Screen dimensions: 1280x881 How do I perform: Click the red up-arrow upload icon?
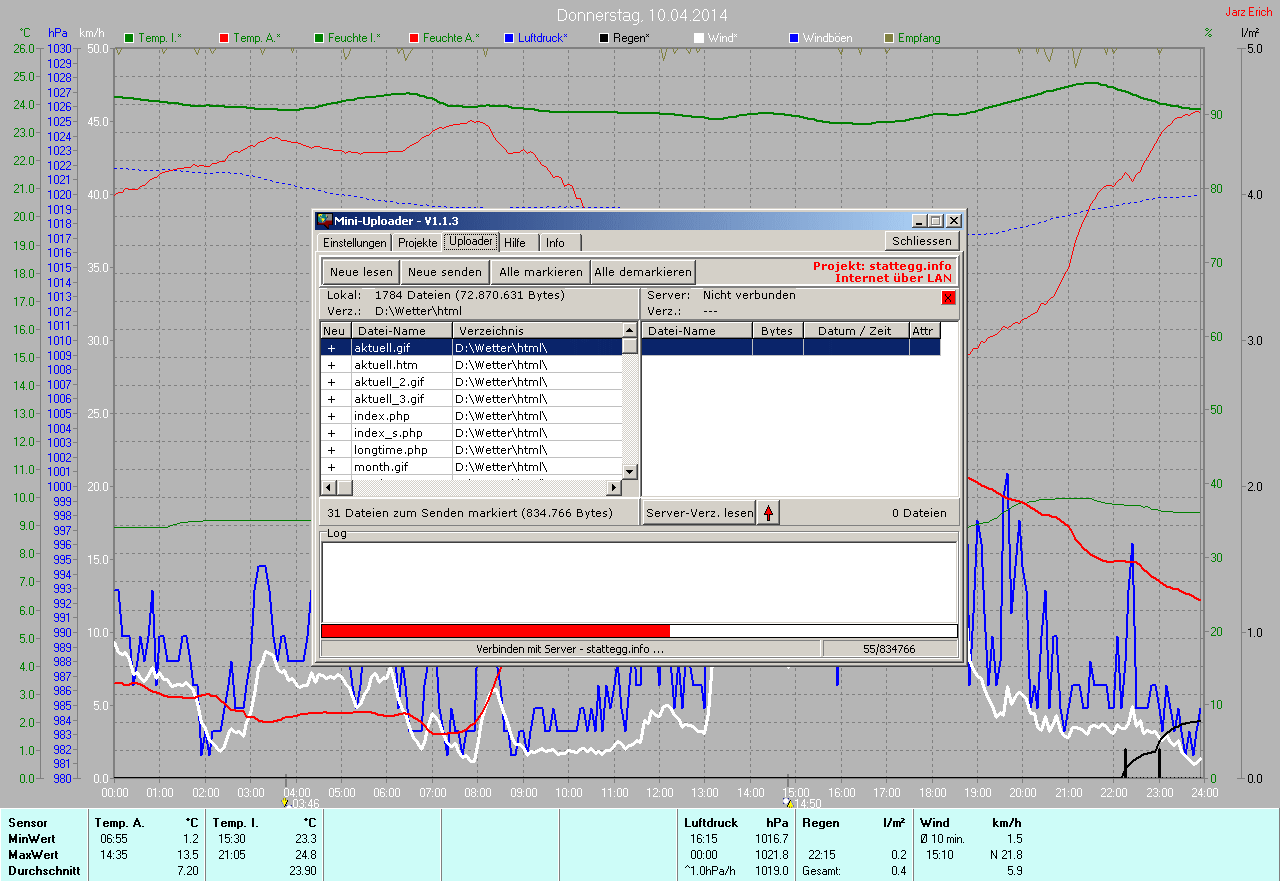768,513
